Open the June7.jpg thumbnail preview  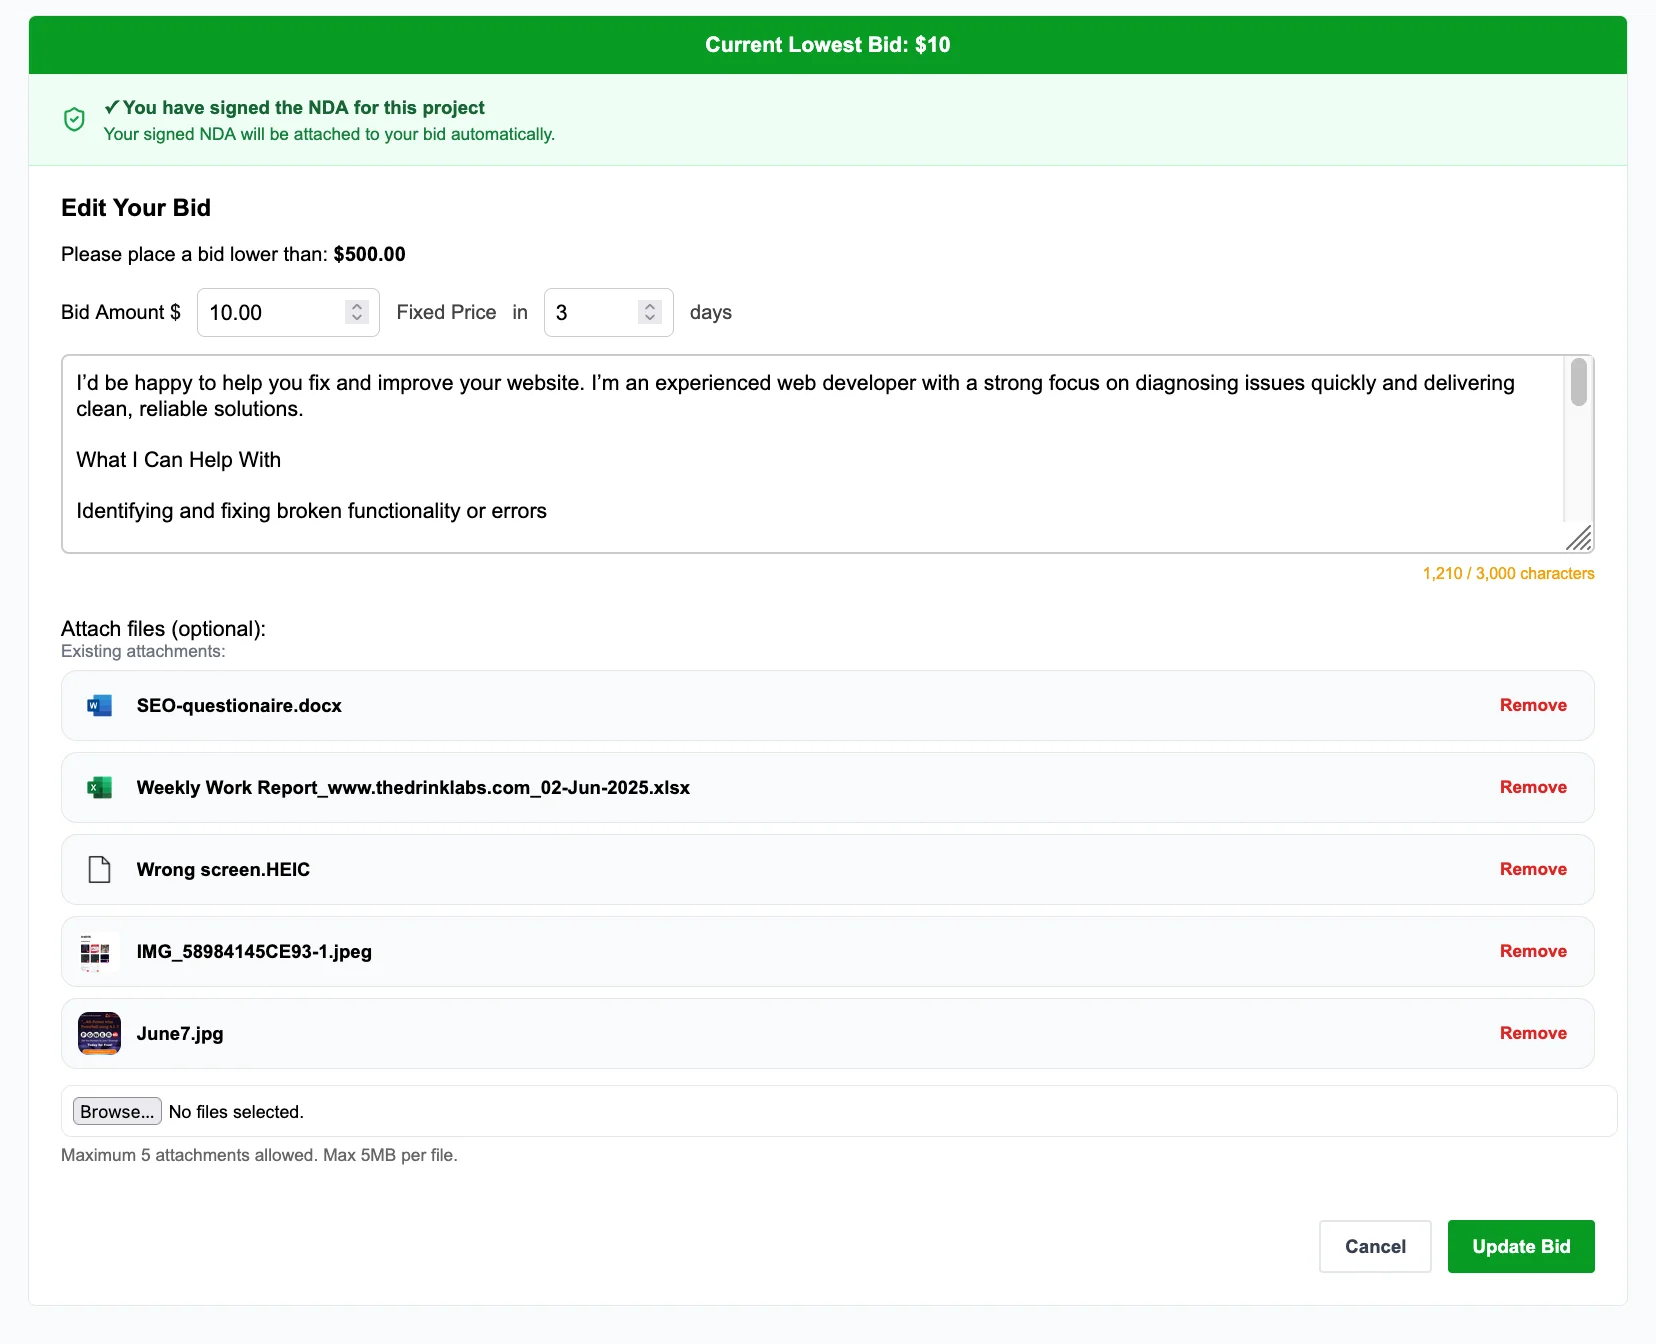[99, 1033]
